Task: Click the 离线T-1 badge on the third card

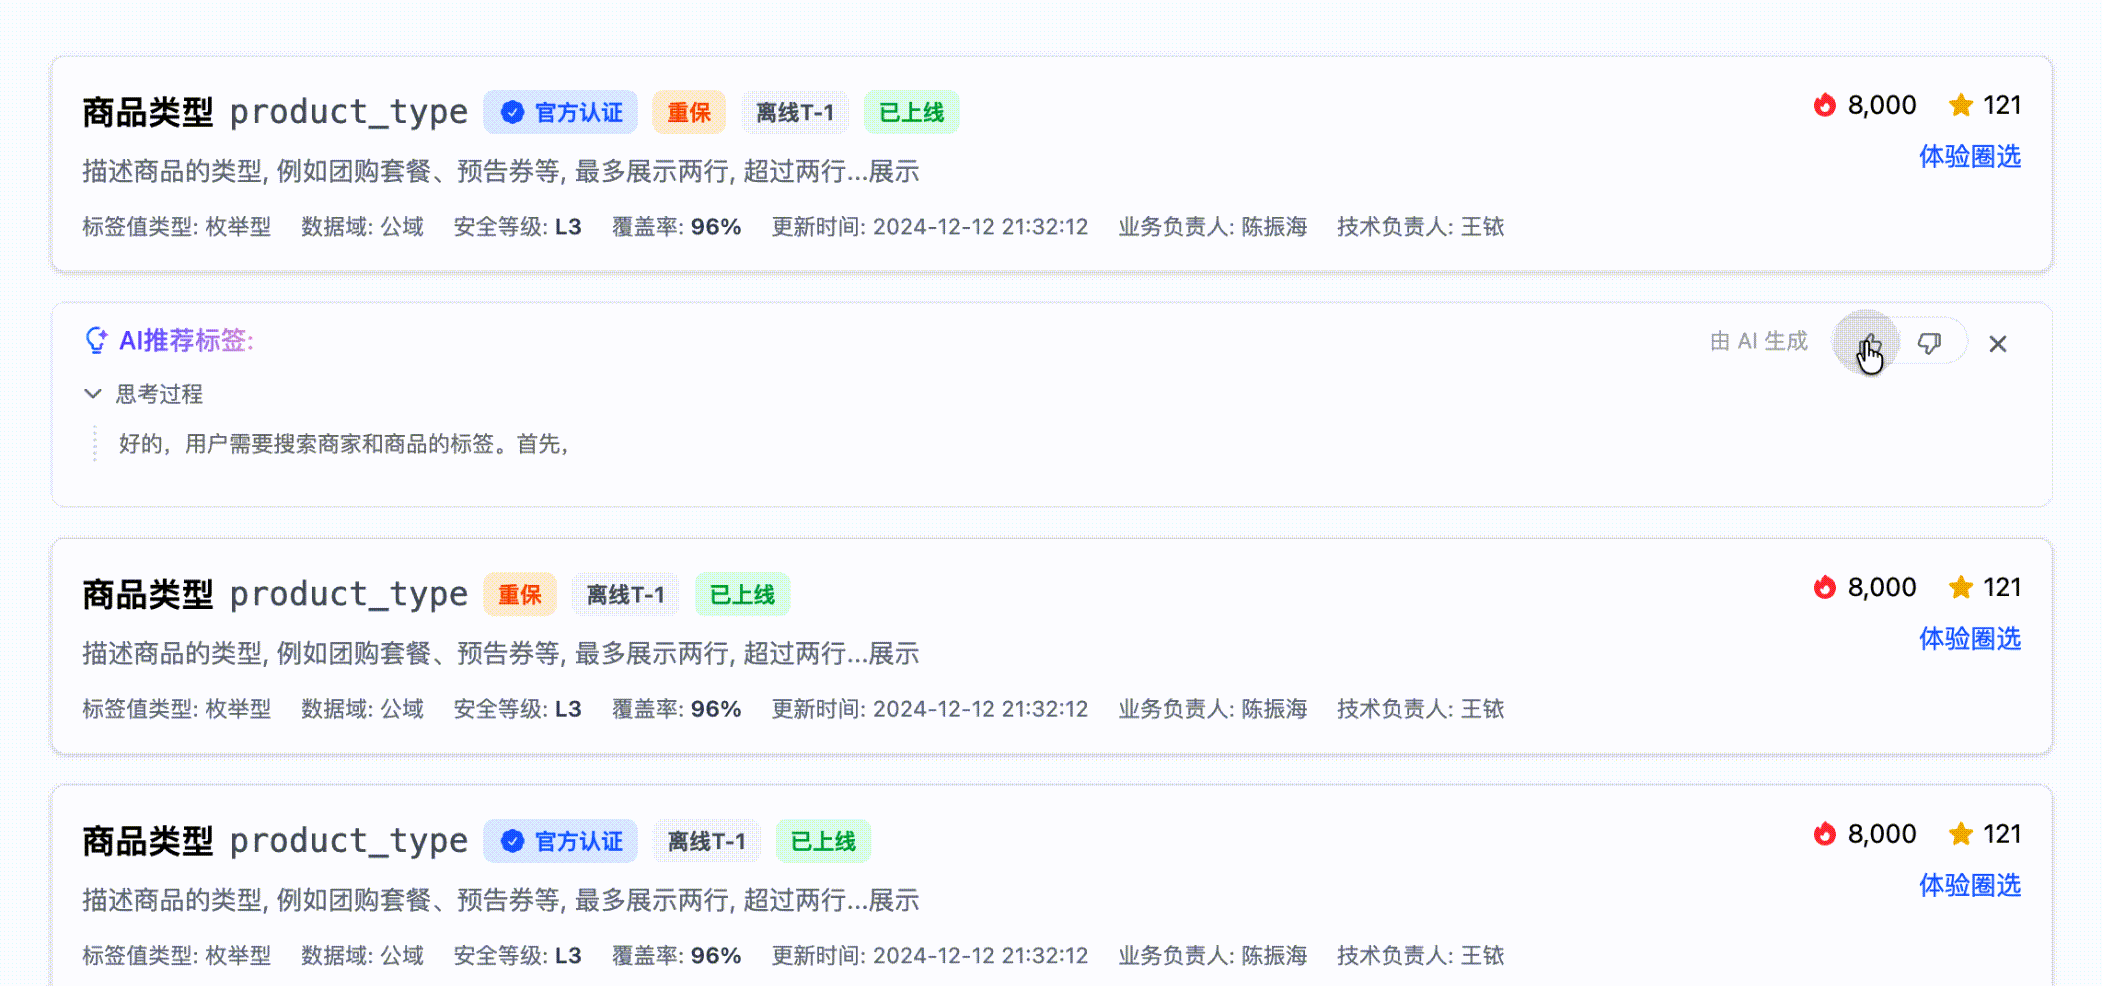Action: (x=707, y=841)
